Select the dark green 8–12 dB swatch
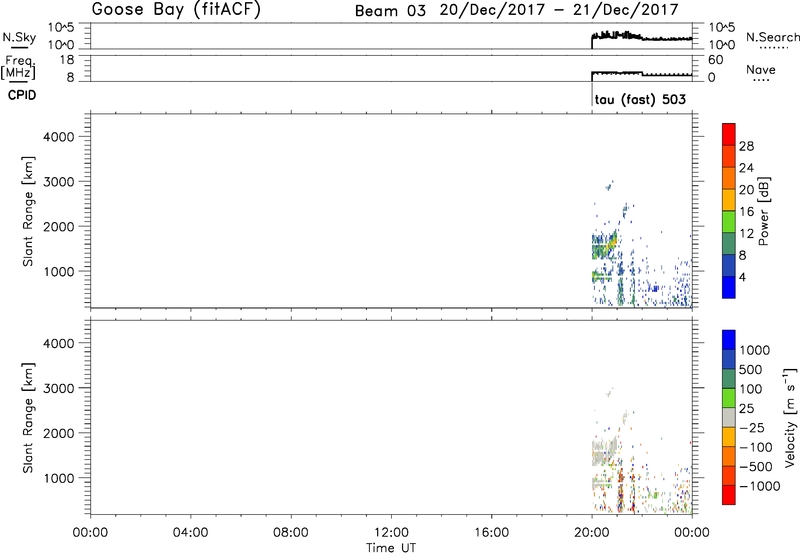The height and width of the screenshot is (554, 800). tap(729, 243)
